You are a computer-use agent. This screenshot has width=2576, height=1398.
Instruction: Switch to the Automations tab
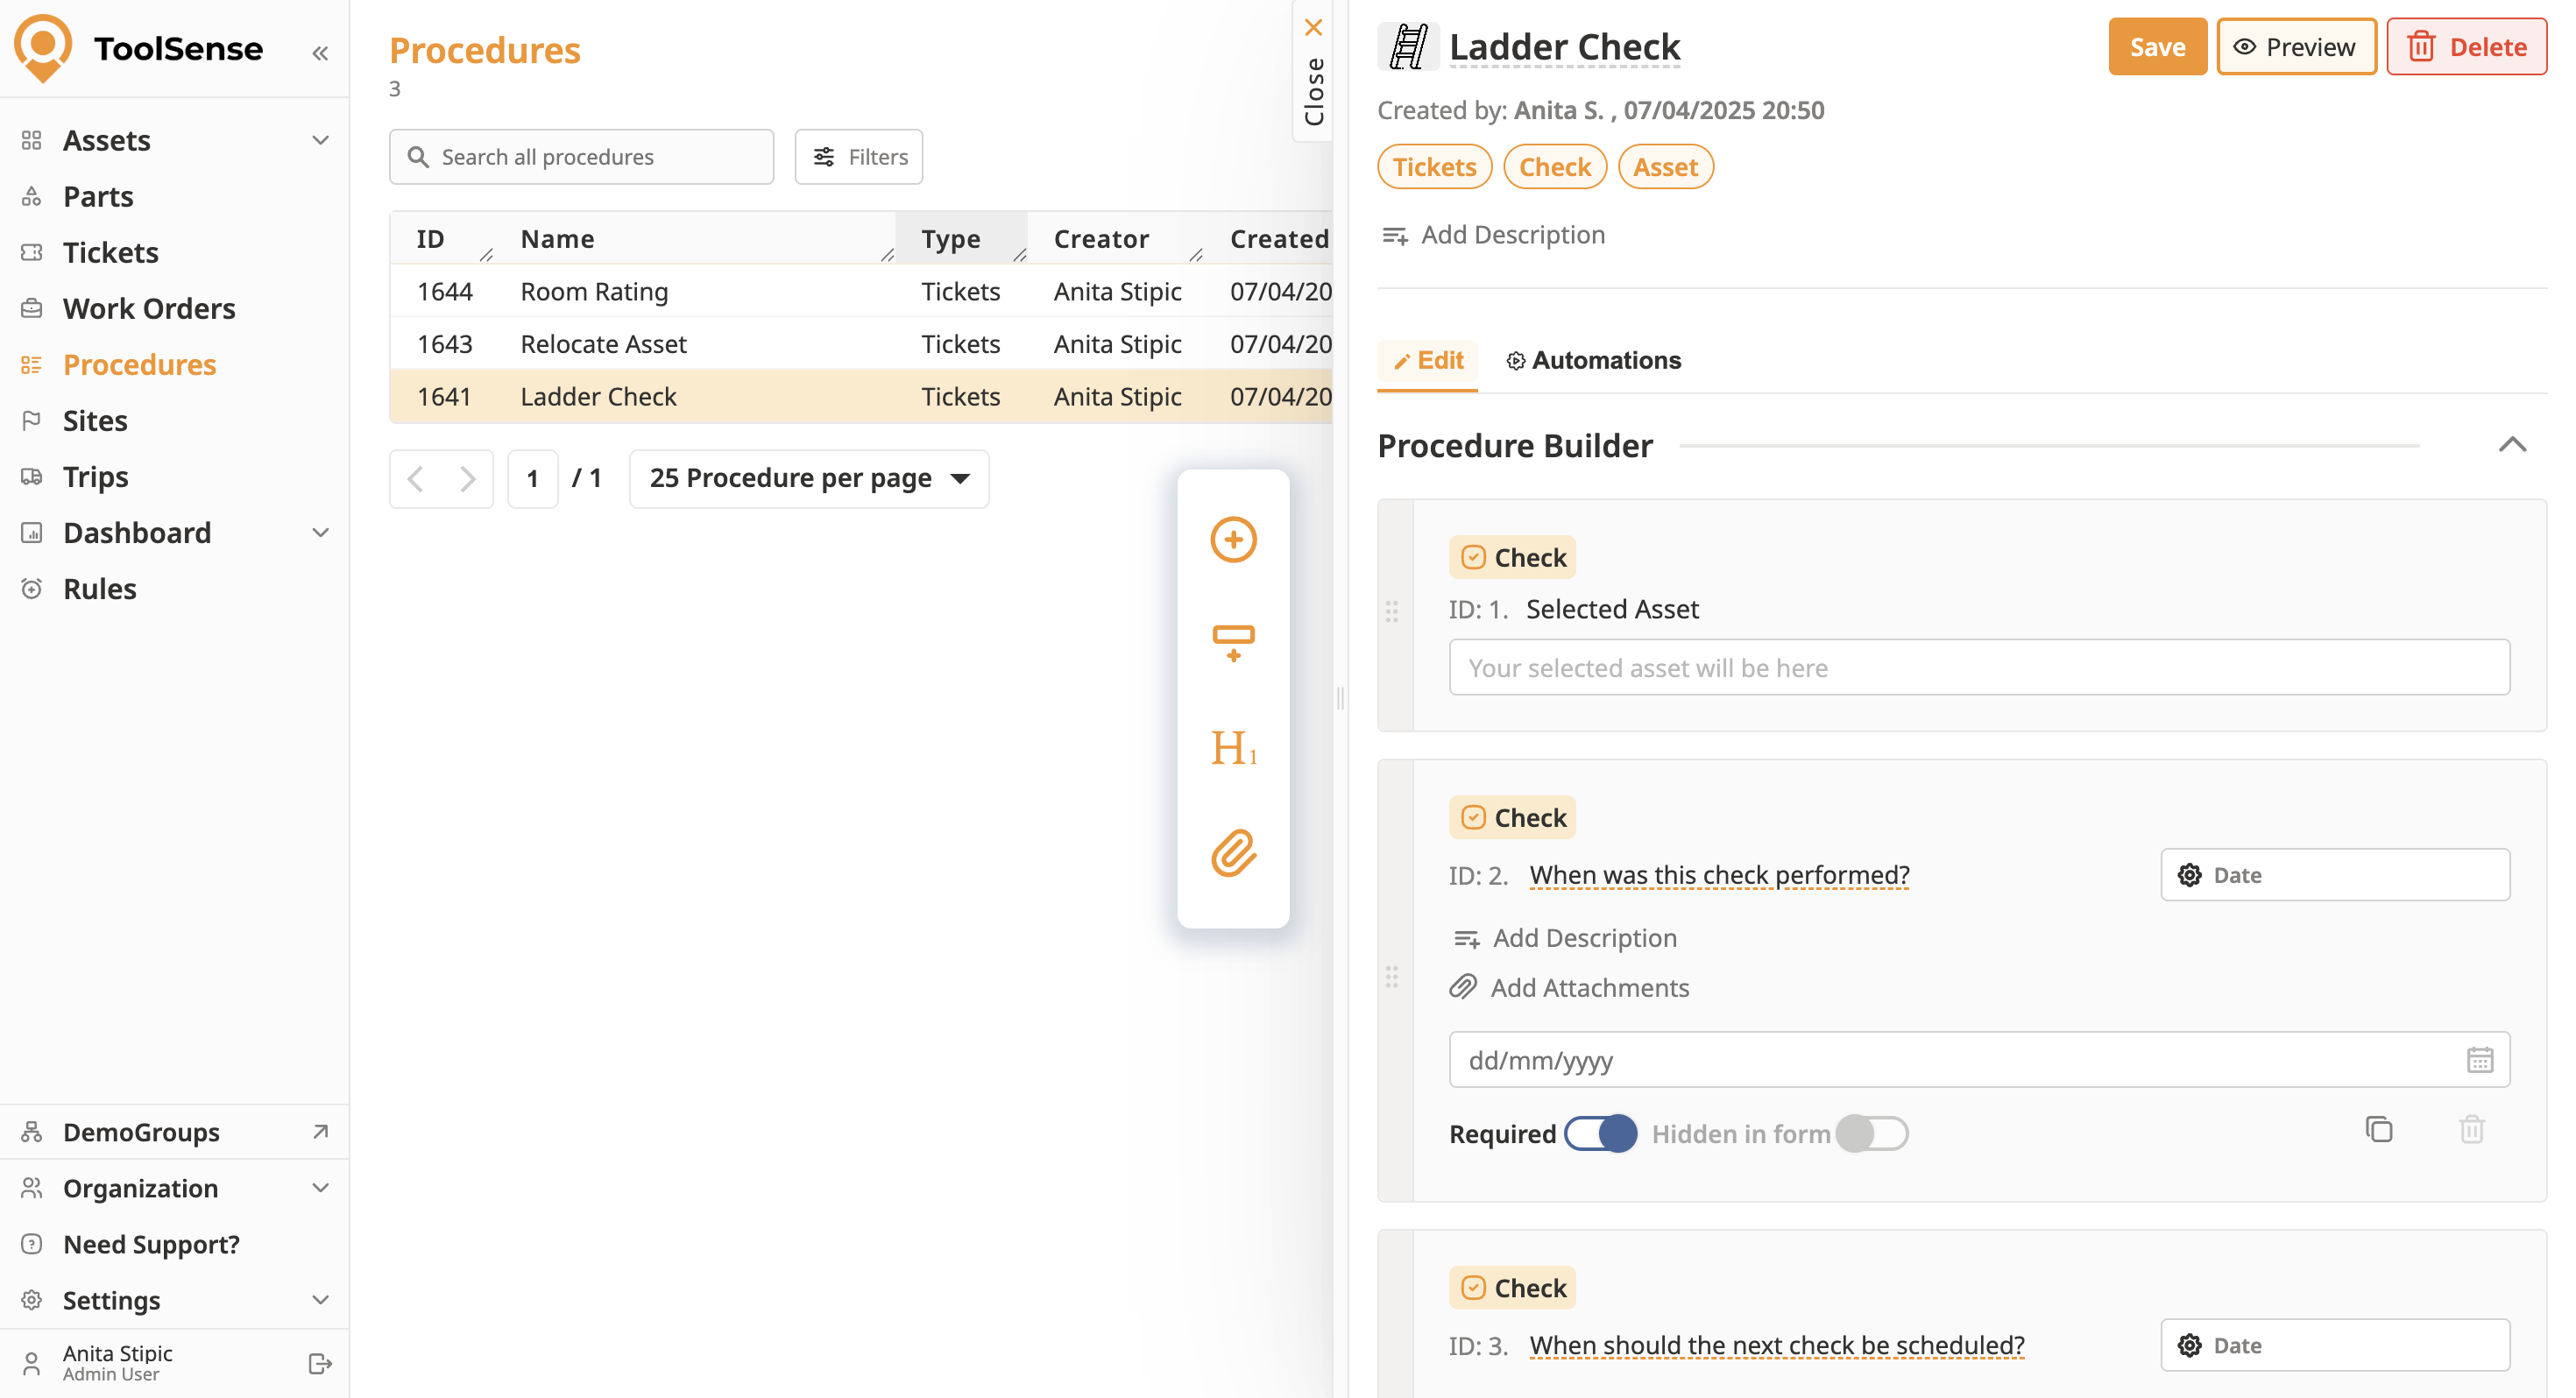[x=1593, y=360]
